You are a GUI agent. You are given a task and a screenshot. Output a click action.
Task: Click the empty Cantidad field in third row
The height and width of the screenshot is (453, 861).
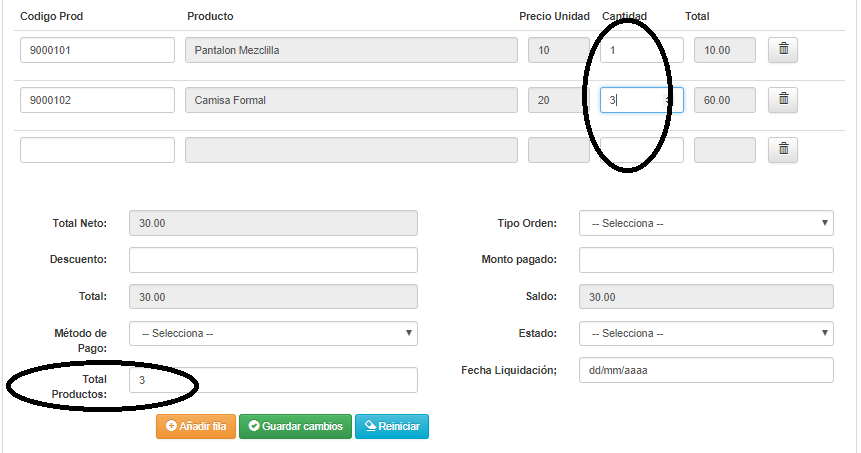click(641, 150)
